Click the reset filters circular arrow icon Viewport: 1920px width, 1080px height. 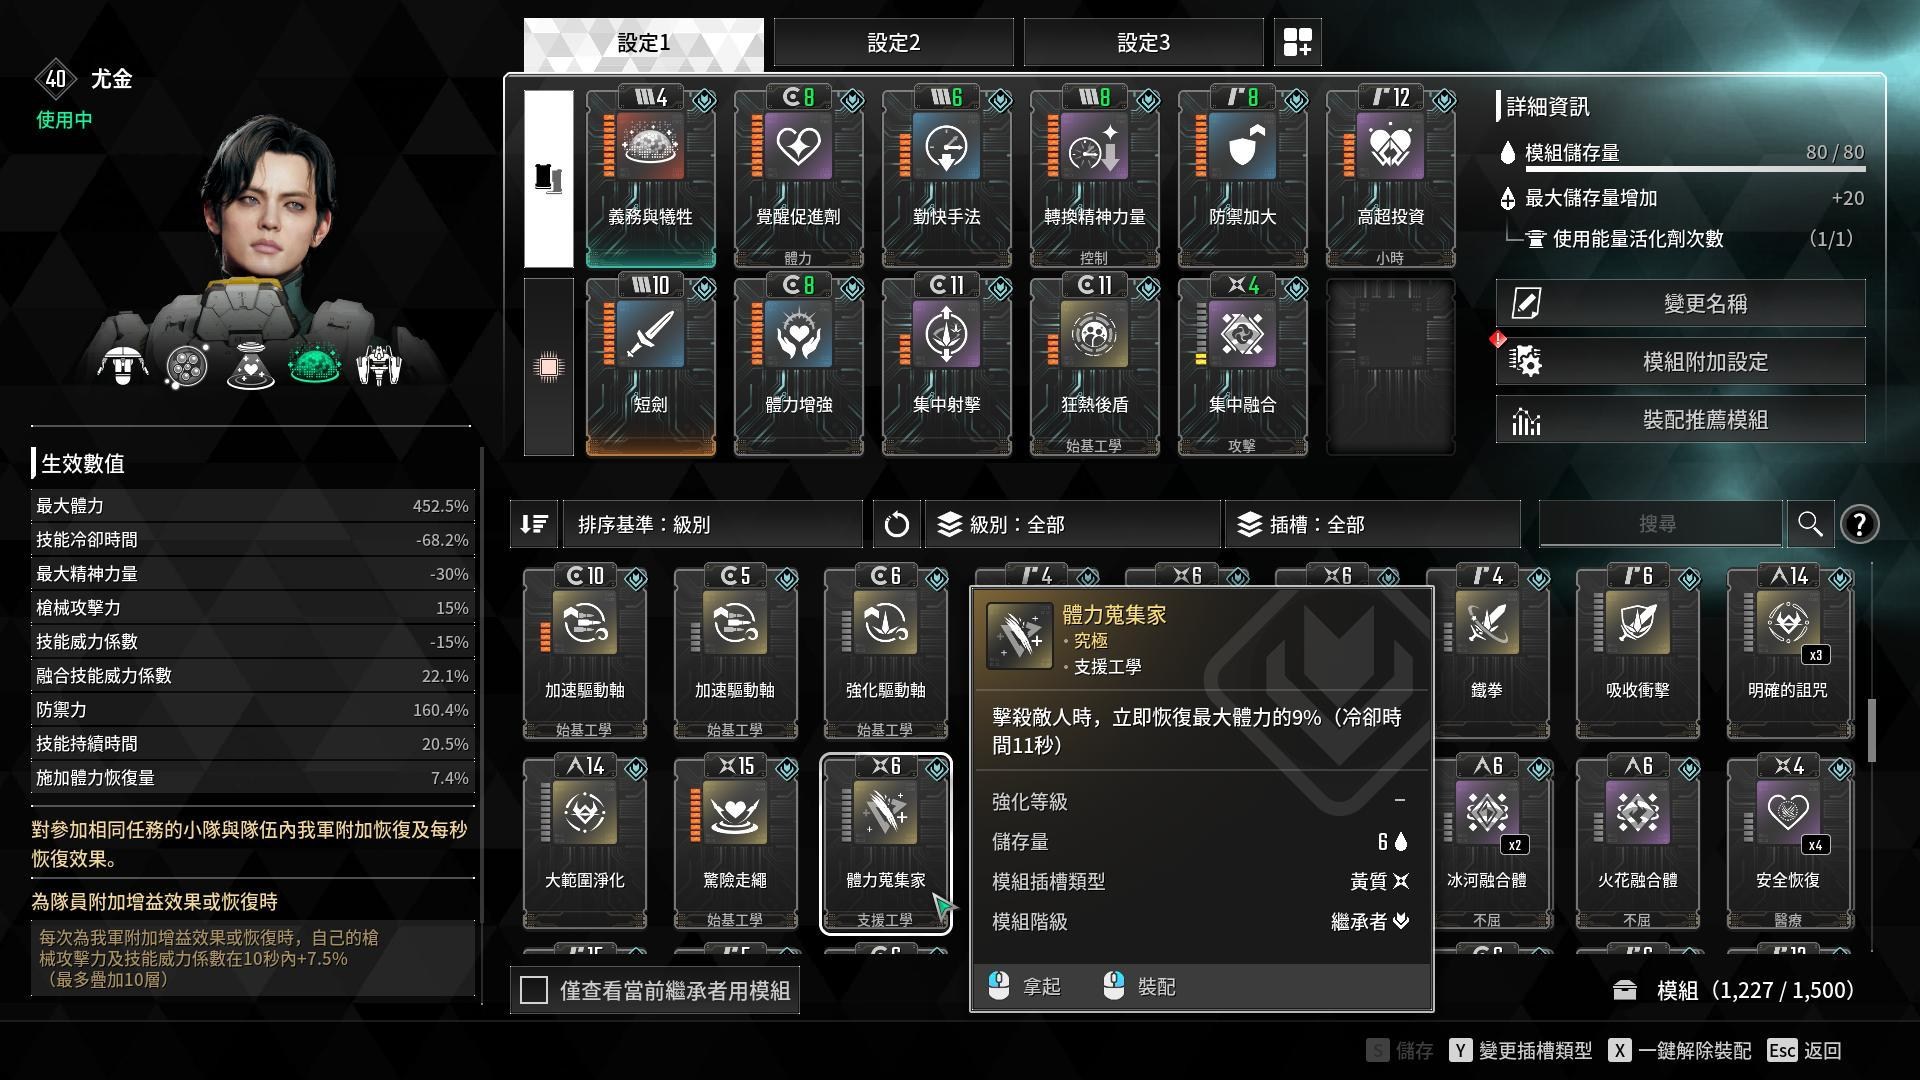pos(896,524)
